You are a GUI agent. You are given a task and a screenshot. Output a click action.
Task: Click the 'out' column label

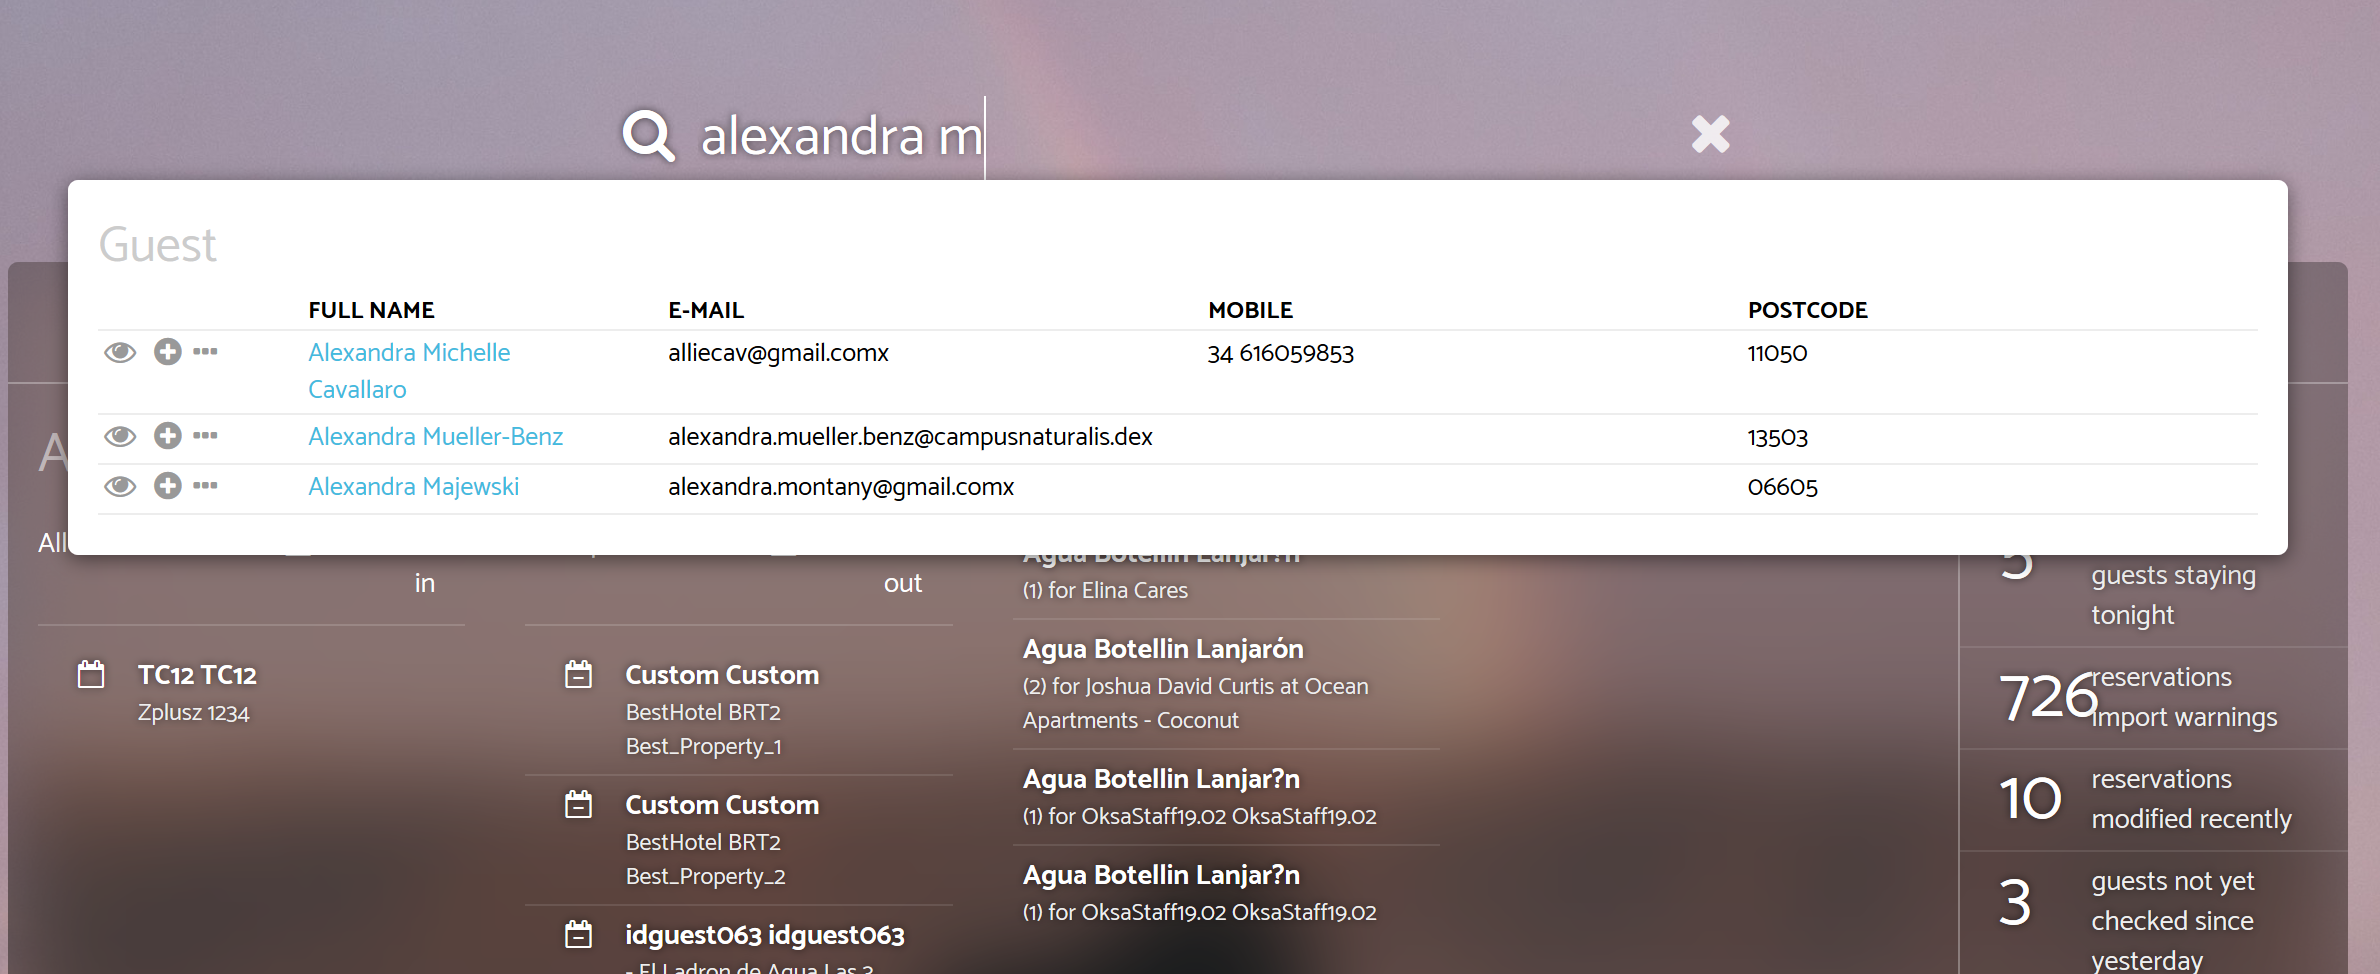click(x=902, y=583)
